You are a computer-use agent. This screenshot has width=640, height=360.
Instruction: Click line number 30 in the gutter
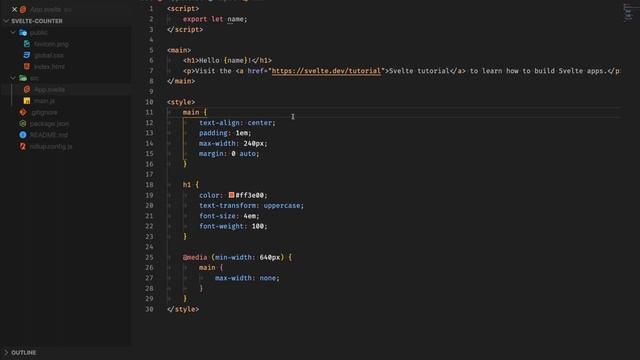coord(149,309)
